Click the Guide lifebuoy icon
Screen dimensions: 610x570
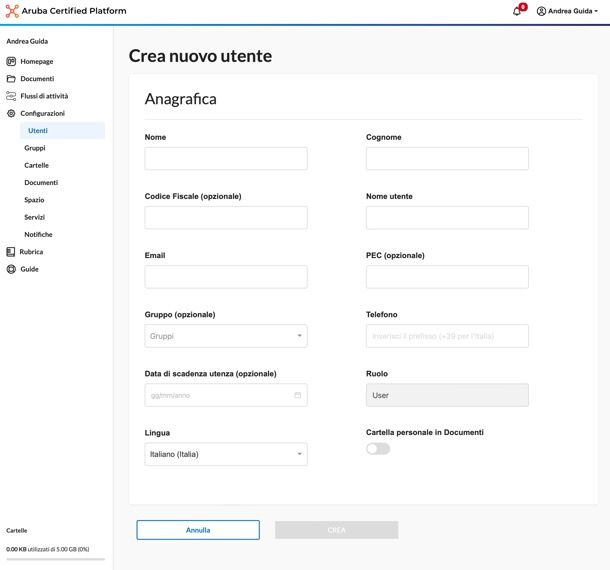[x=11, y=269]
